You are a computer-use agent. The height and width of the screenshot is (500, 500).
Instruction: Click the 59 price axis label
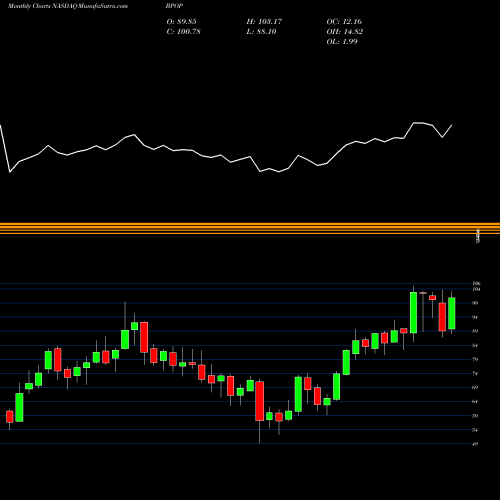tap(475, 416)
